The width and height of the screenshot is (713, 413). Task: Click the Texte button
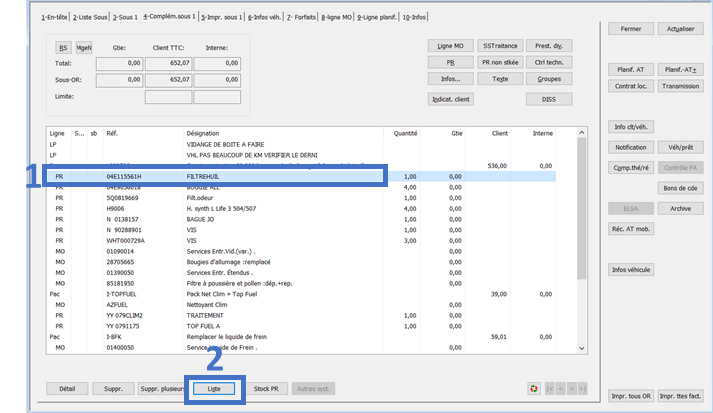[x=500, y=79]
